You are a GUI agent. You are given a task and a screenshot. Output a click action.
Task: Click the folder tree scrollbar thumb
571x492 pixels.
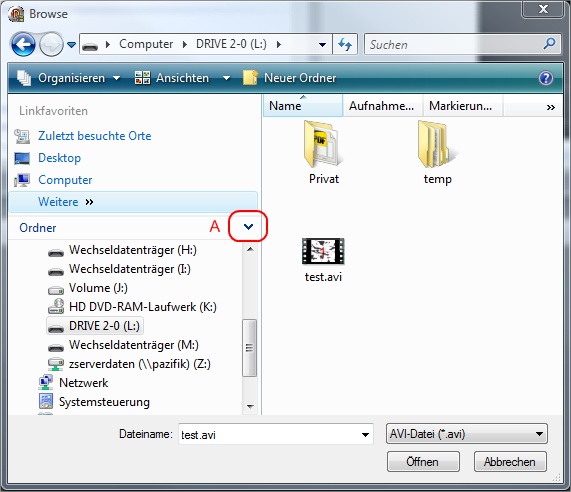[x=249, y=347]
